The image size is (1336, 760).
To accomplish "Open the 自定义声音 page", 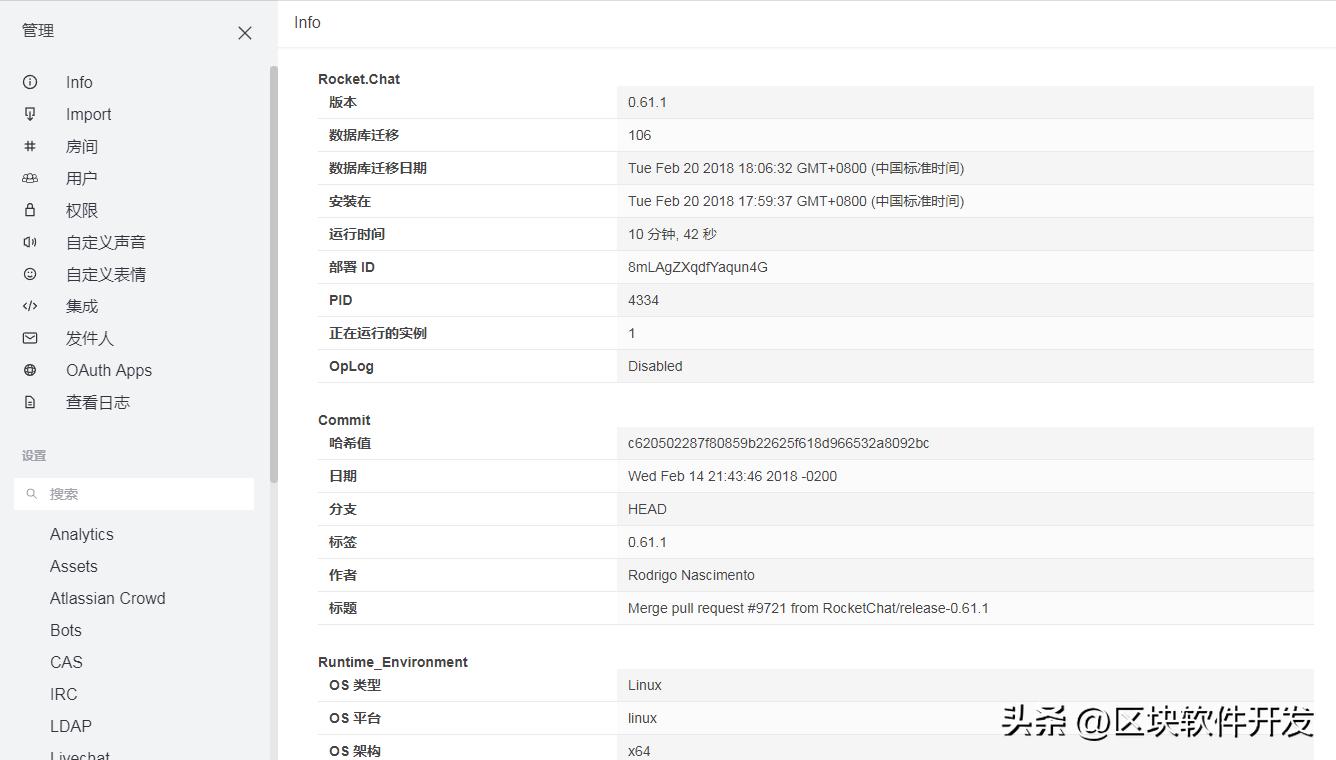I will (106, 242).
